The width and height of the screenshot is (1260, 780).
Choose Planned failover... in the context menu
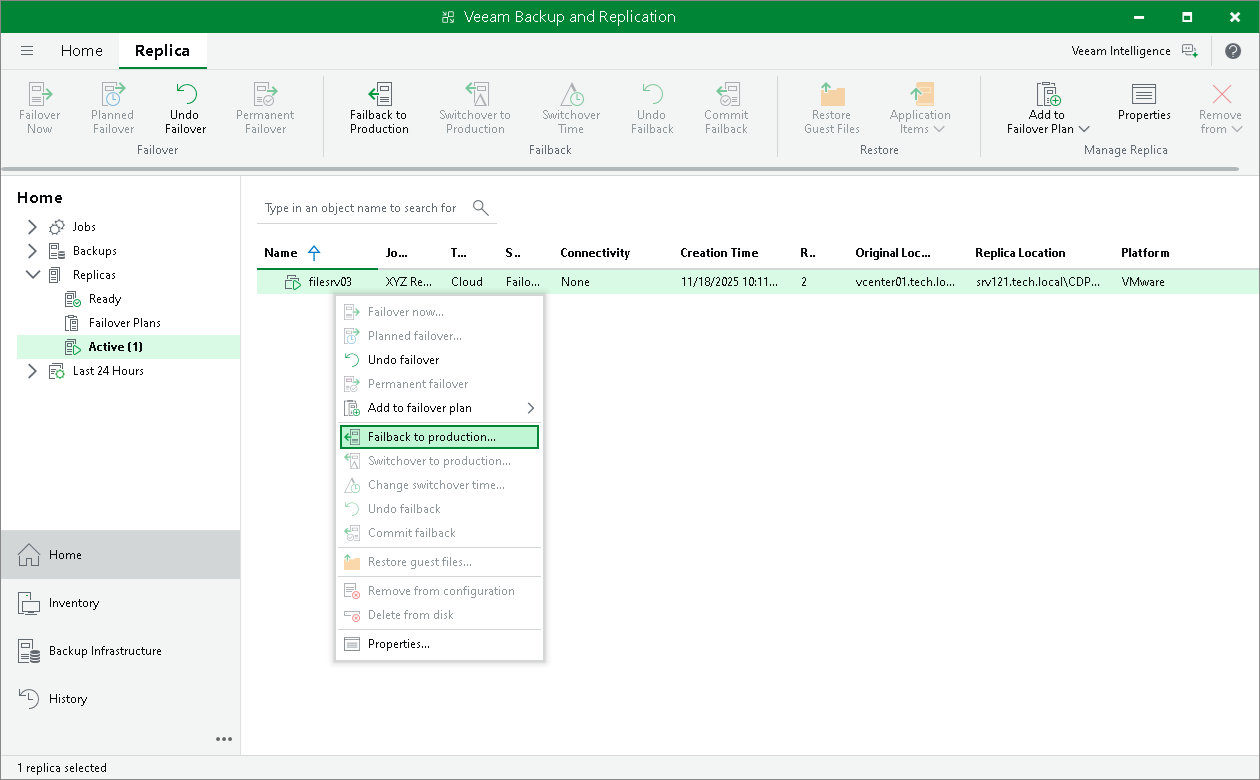(439, 336)
